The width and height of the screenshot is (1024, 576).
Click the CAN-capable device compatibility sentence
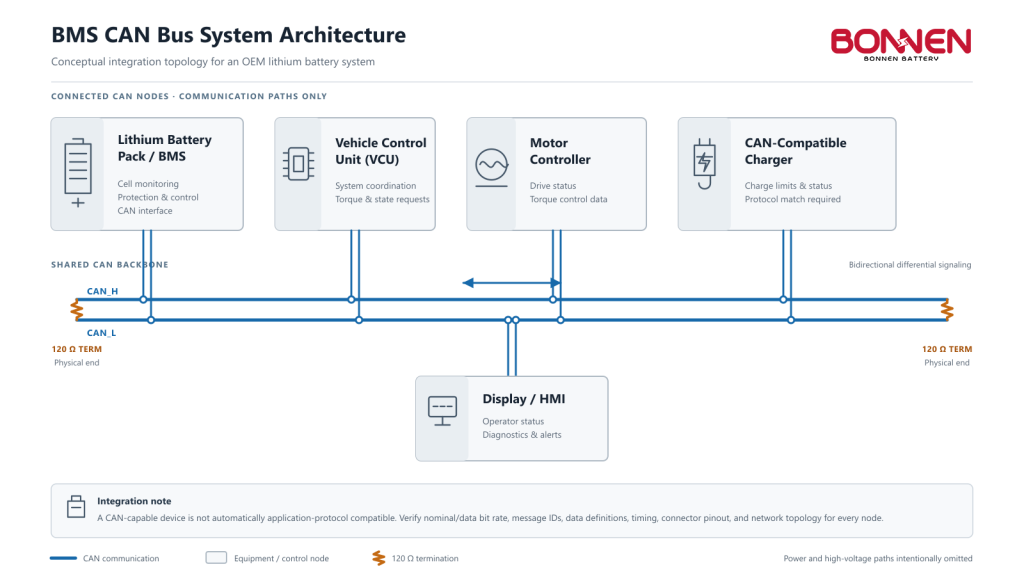tap(490, 518)
